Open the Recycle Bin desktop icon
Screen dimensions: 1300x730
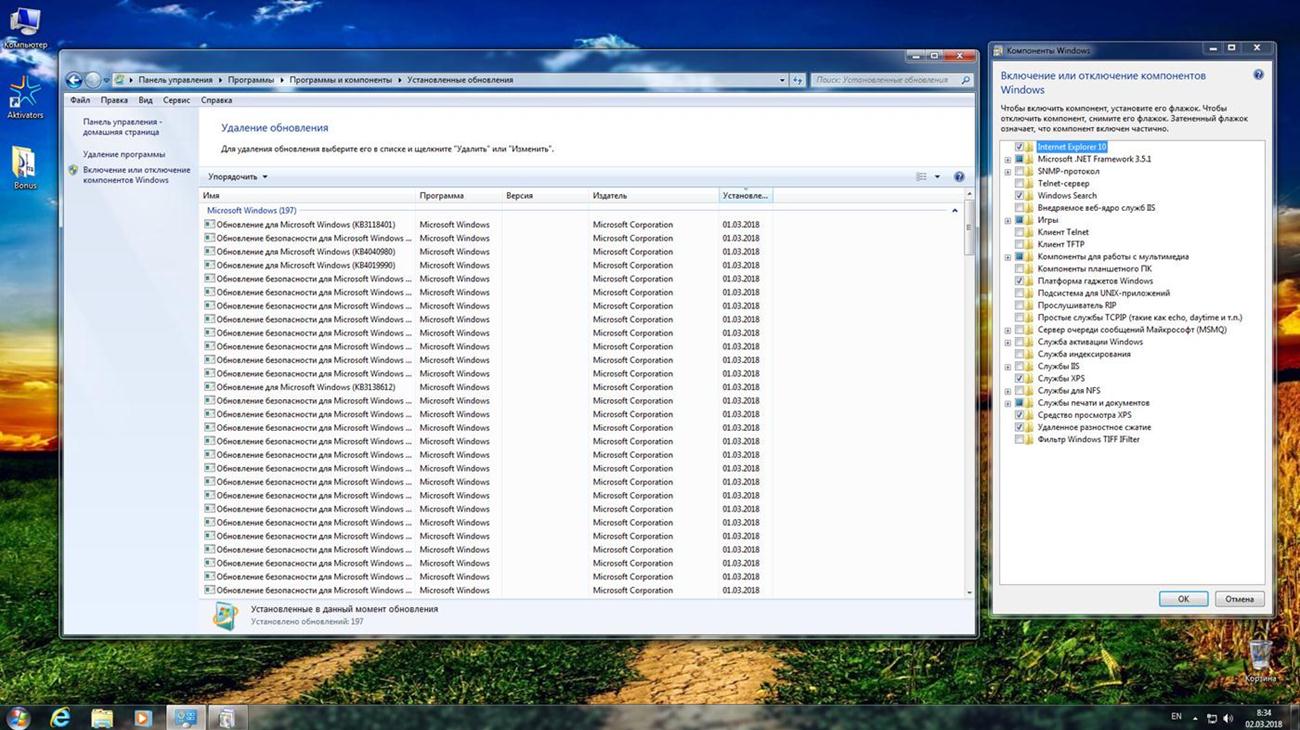pos(1260,655)
